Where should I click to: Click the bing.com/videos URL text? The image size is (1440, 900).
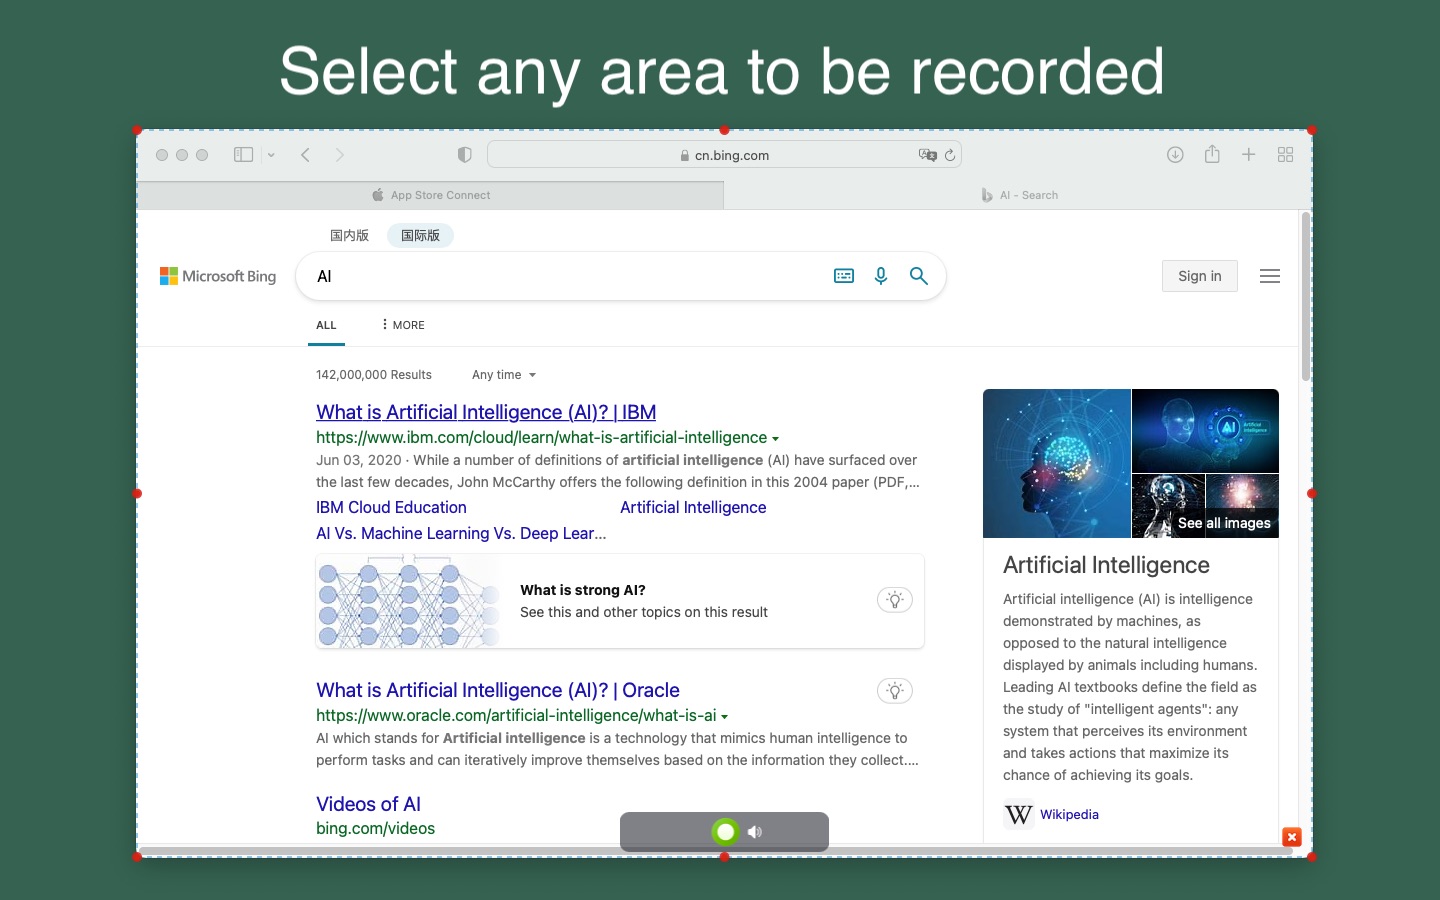click(x=375, y=828)
